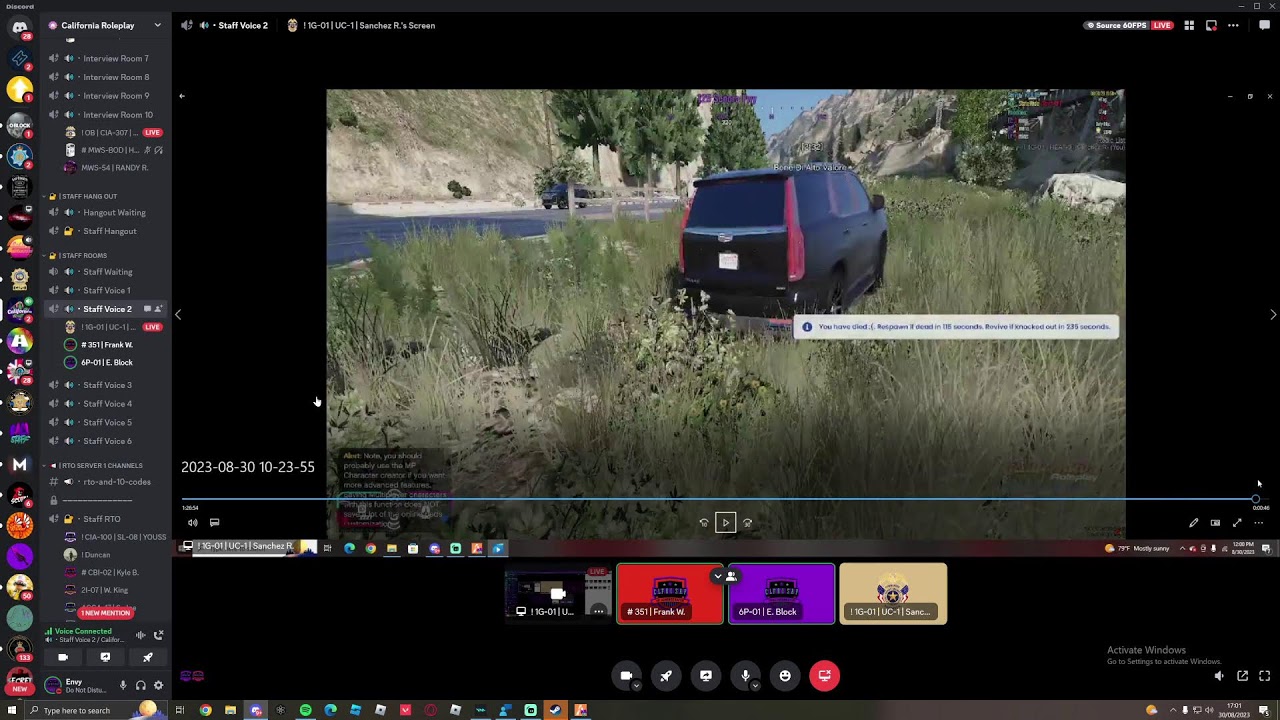Open call options three-dot menu top right

coord(1233,25)
